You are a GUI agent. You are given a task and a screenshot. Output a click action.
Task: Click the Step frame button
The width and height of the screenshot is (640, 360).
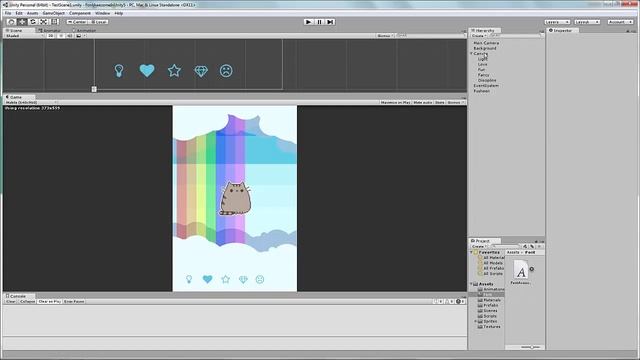pyautogui.click(x=330, y=22)
